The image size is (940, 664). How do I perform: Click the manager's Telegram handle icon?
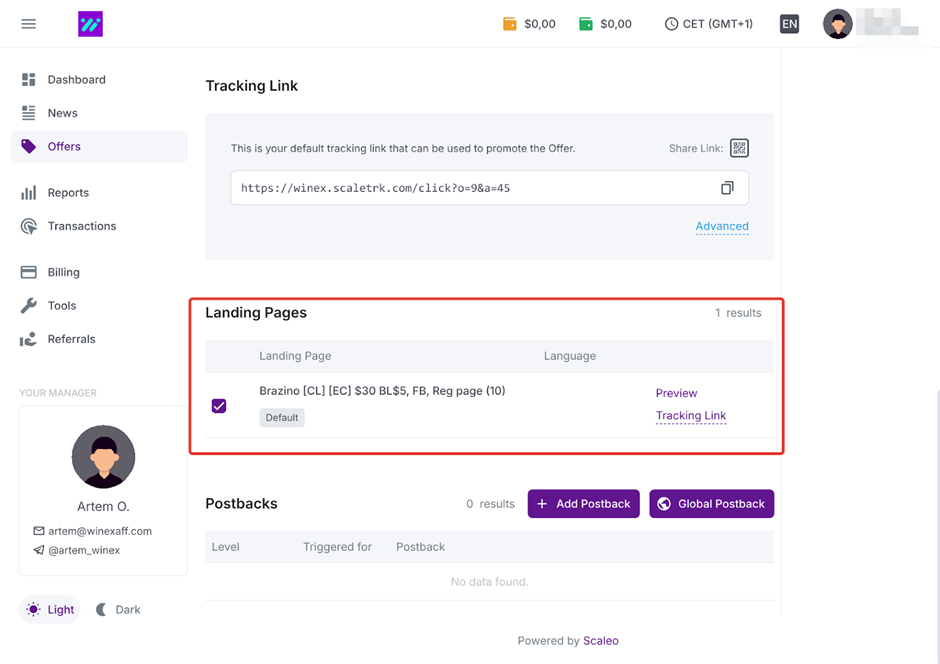(39, 550)
